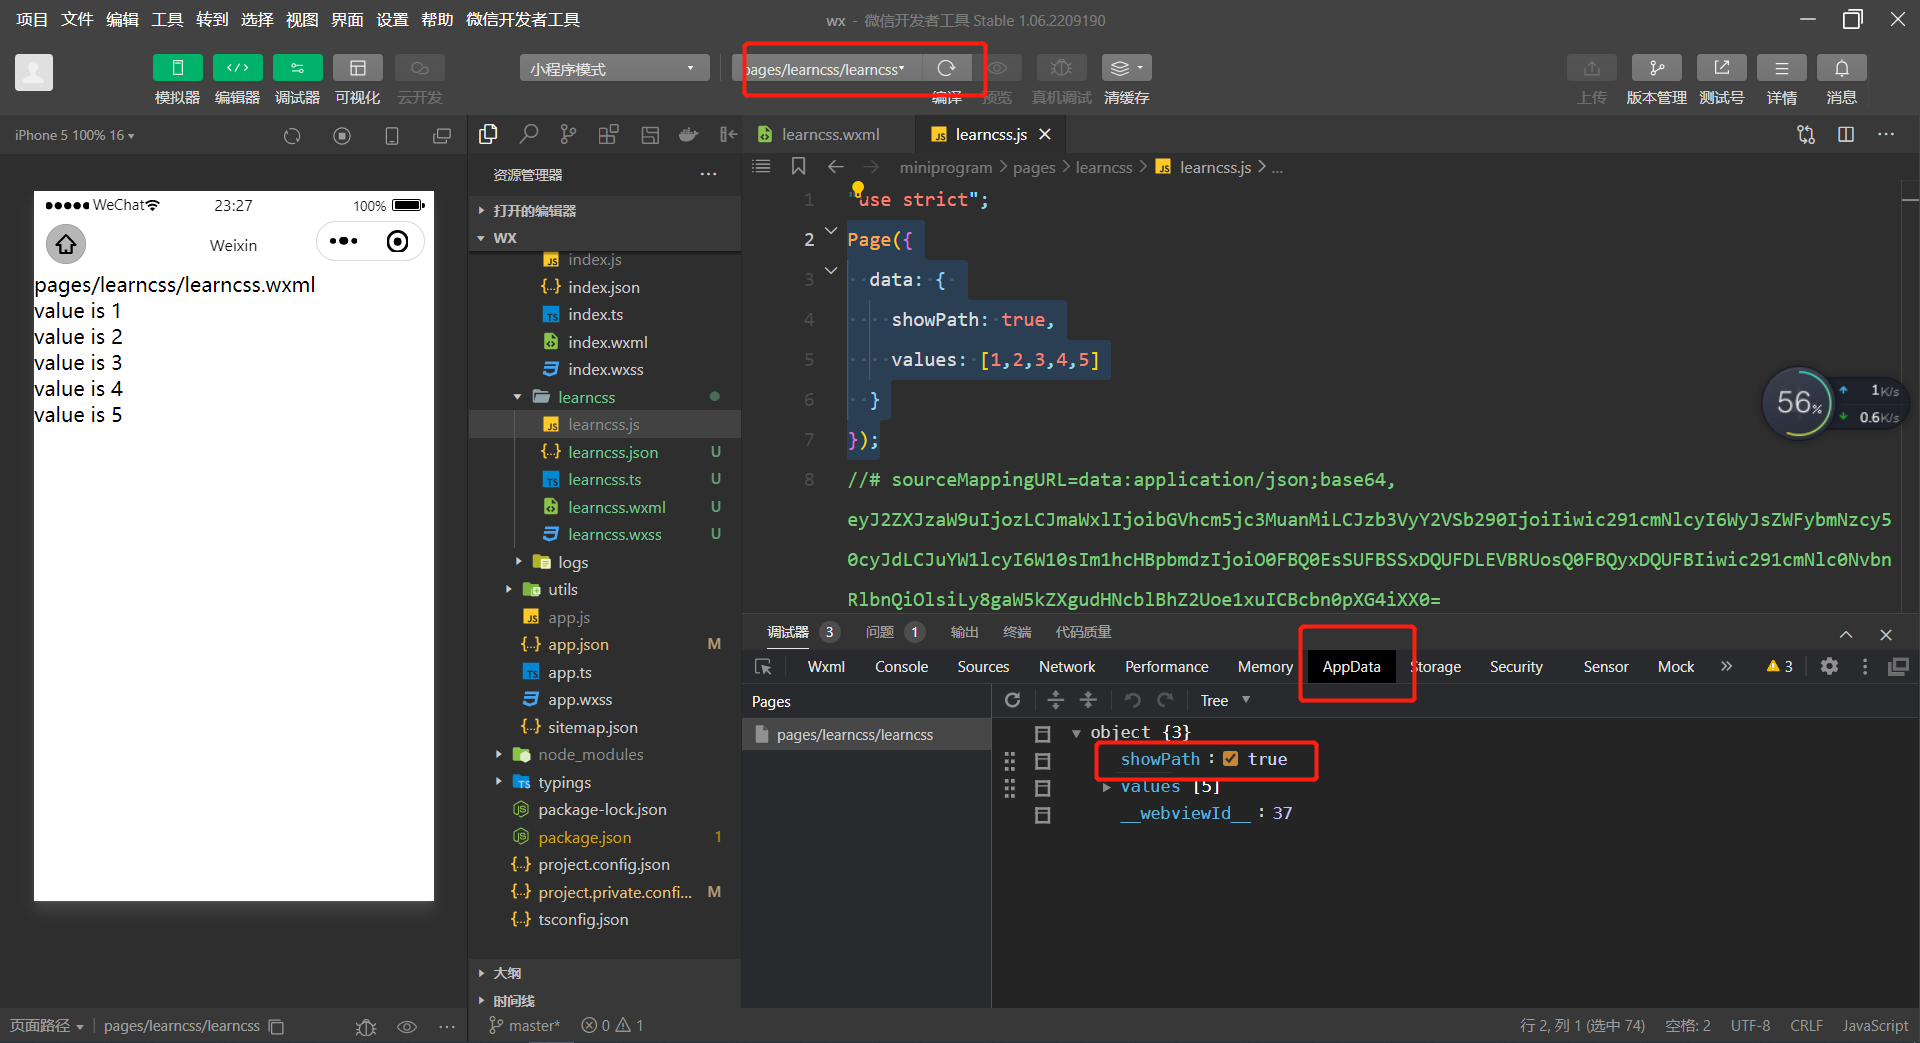This screenshot has height=1043, width=1920.
Task: Open the Messages bell icon
Action: tap(1841, 68)
